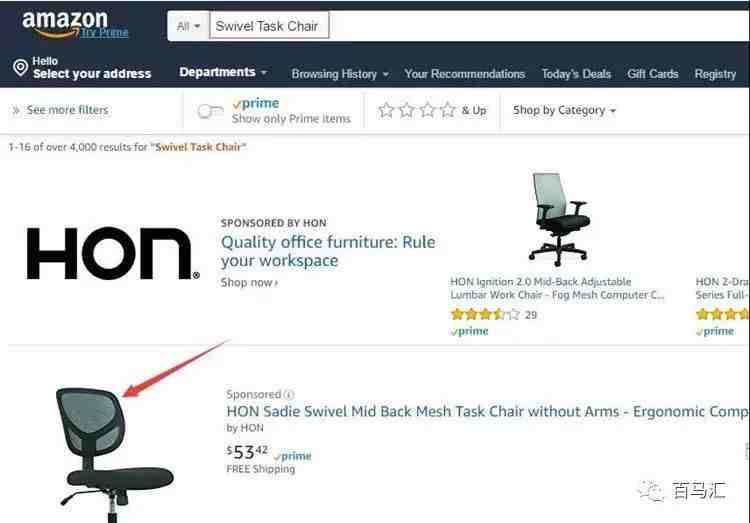Screen dimensions: 750x523
Task: Click the location pin icon
Action: [20, 67]
